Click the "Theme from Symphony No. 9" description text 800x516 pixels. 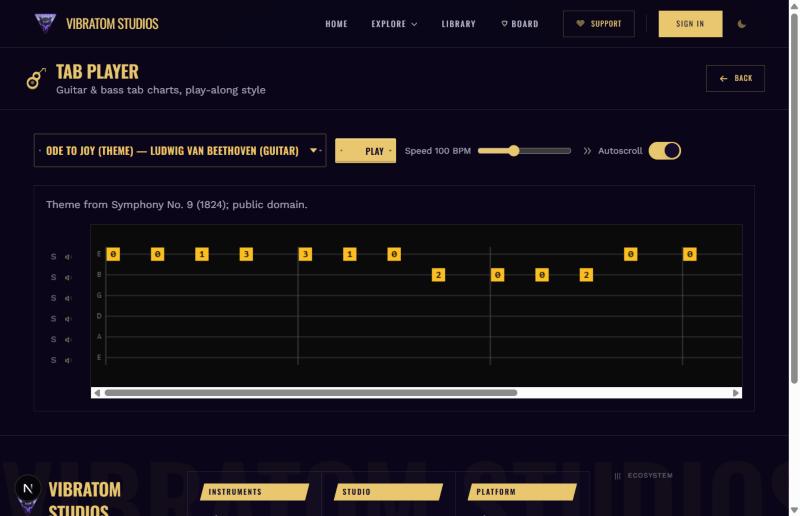click(x=177, y=205)
